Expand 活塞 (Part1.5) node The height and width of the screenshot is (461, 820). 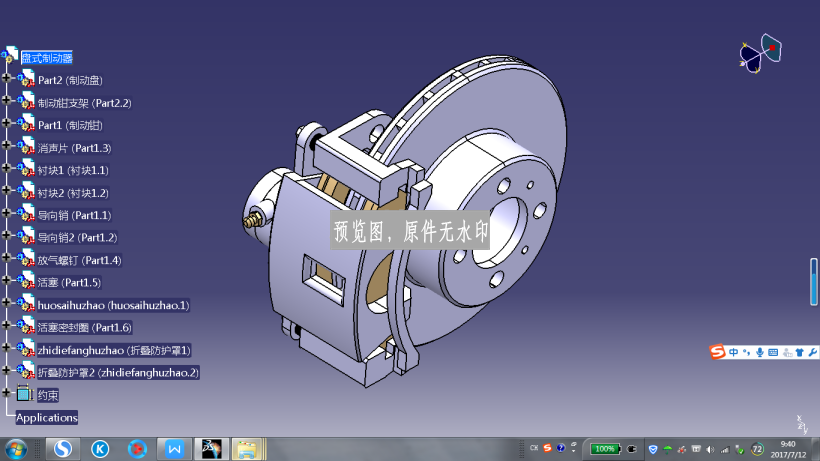click(x=6, y=280)
